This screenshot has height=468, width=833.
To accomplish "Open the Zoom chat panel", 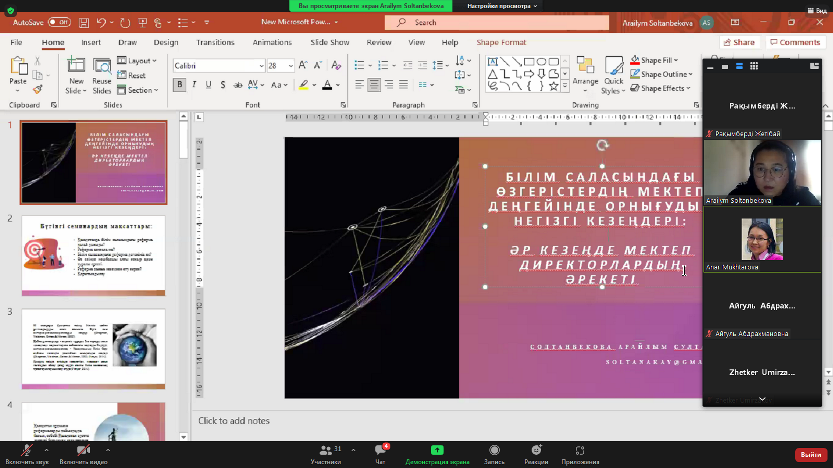I will 380,452.
